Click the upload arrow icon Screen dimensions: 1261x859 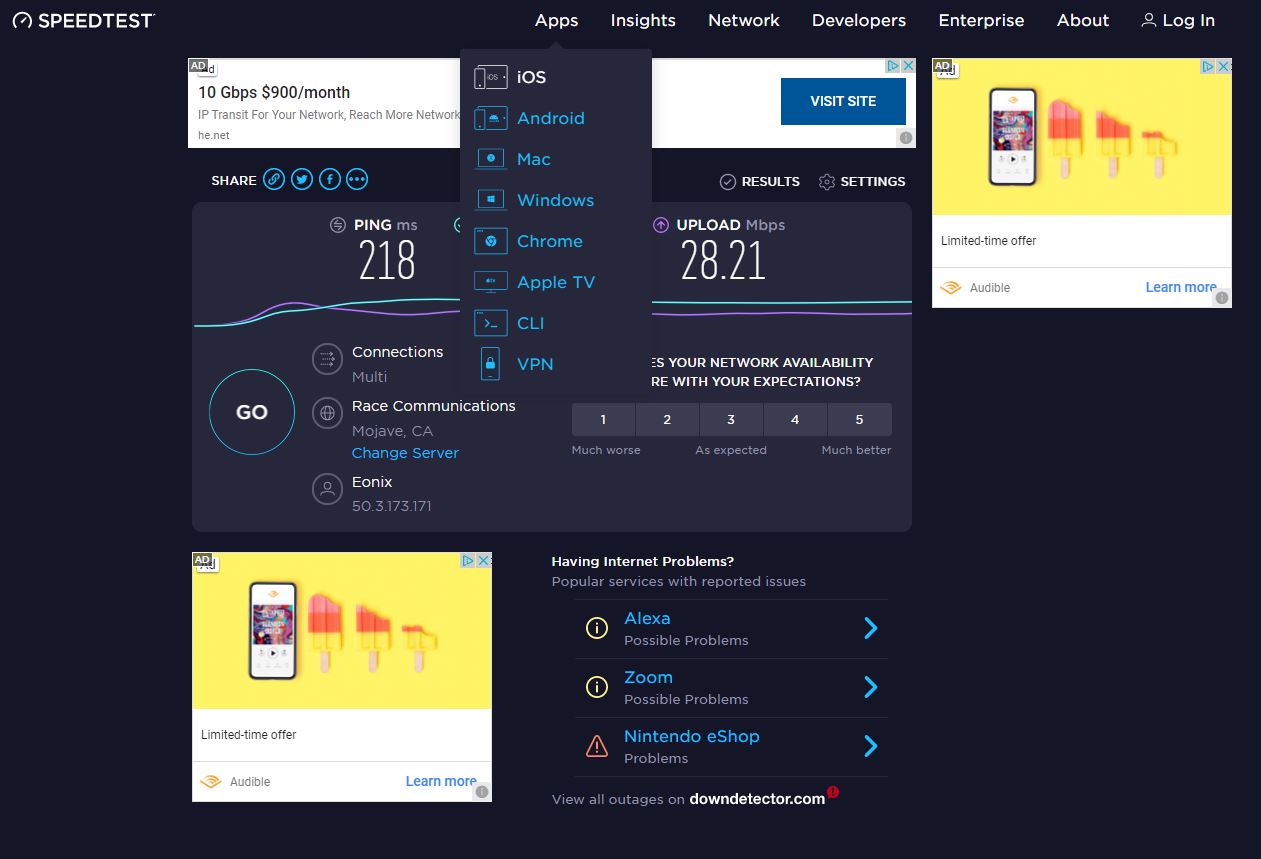pos(660,225)
